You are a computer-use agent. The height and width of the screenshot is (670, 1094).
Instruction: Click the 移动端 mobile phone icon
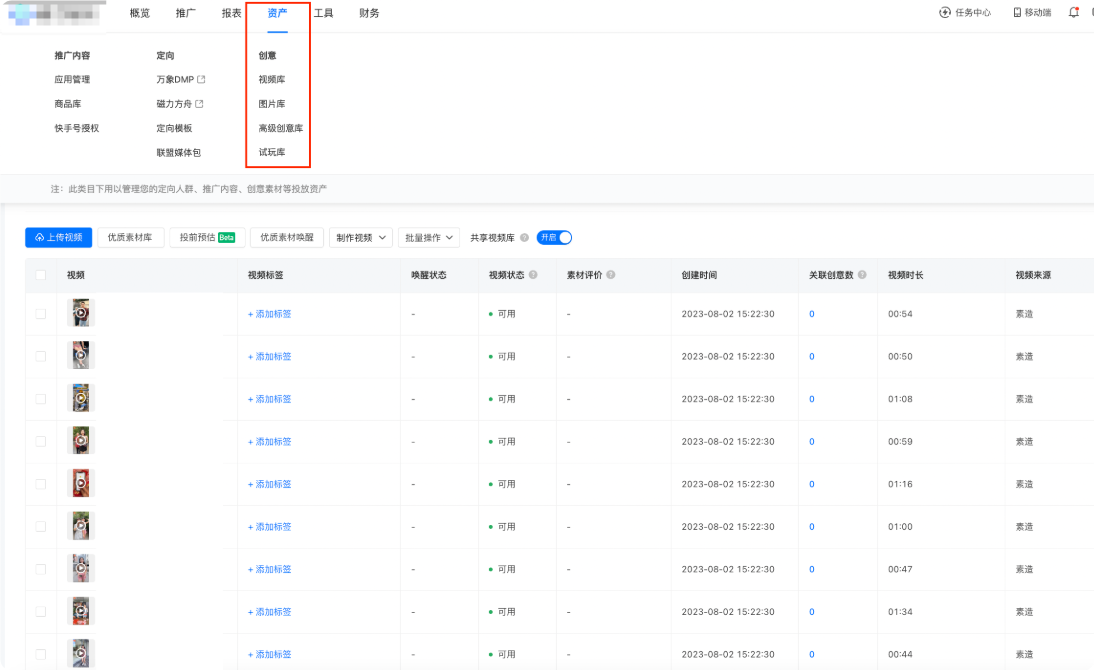click(1017, 13)
